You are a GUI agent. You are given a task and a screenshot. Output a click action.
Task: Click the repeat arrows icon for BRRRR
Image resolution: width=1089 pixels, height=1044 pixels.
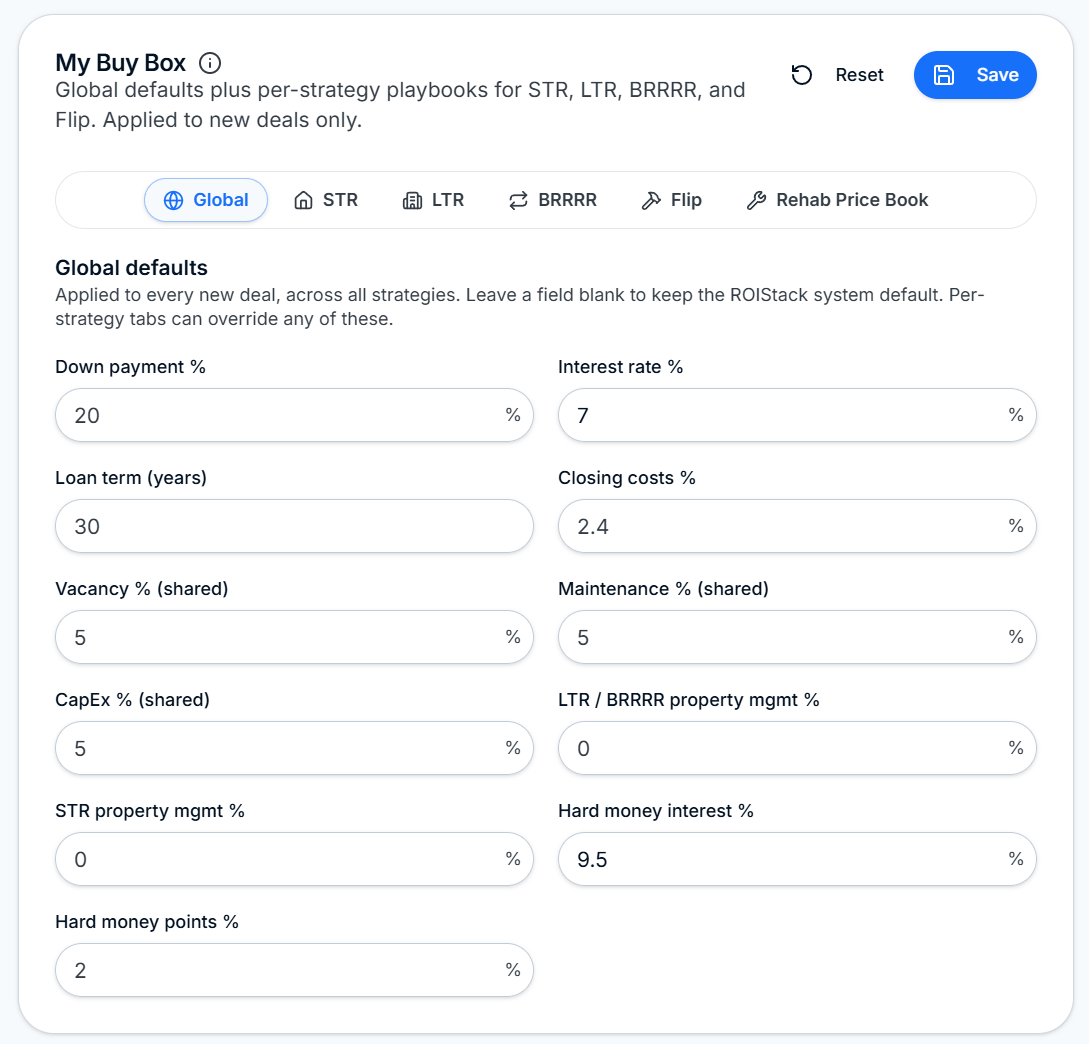pyautogui.click(x=518, y=201)
